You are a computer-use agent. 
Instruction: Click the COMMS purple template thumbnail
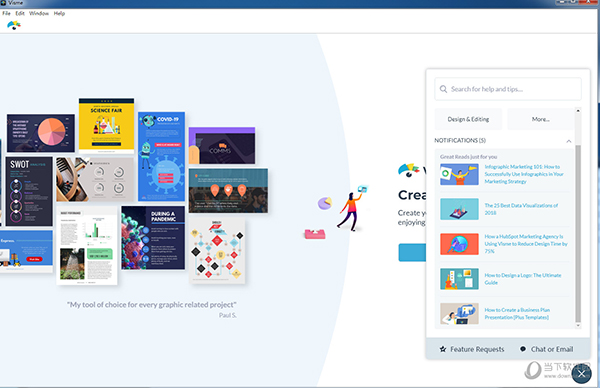[222, 146]
